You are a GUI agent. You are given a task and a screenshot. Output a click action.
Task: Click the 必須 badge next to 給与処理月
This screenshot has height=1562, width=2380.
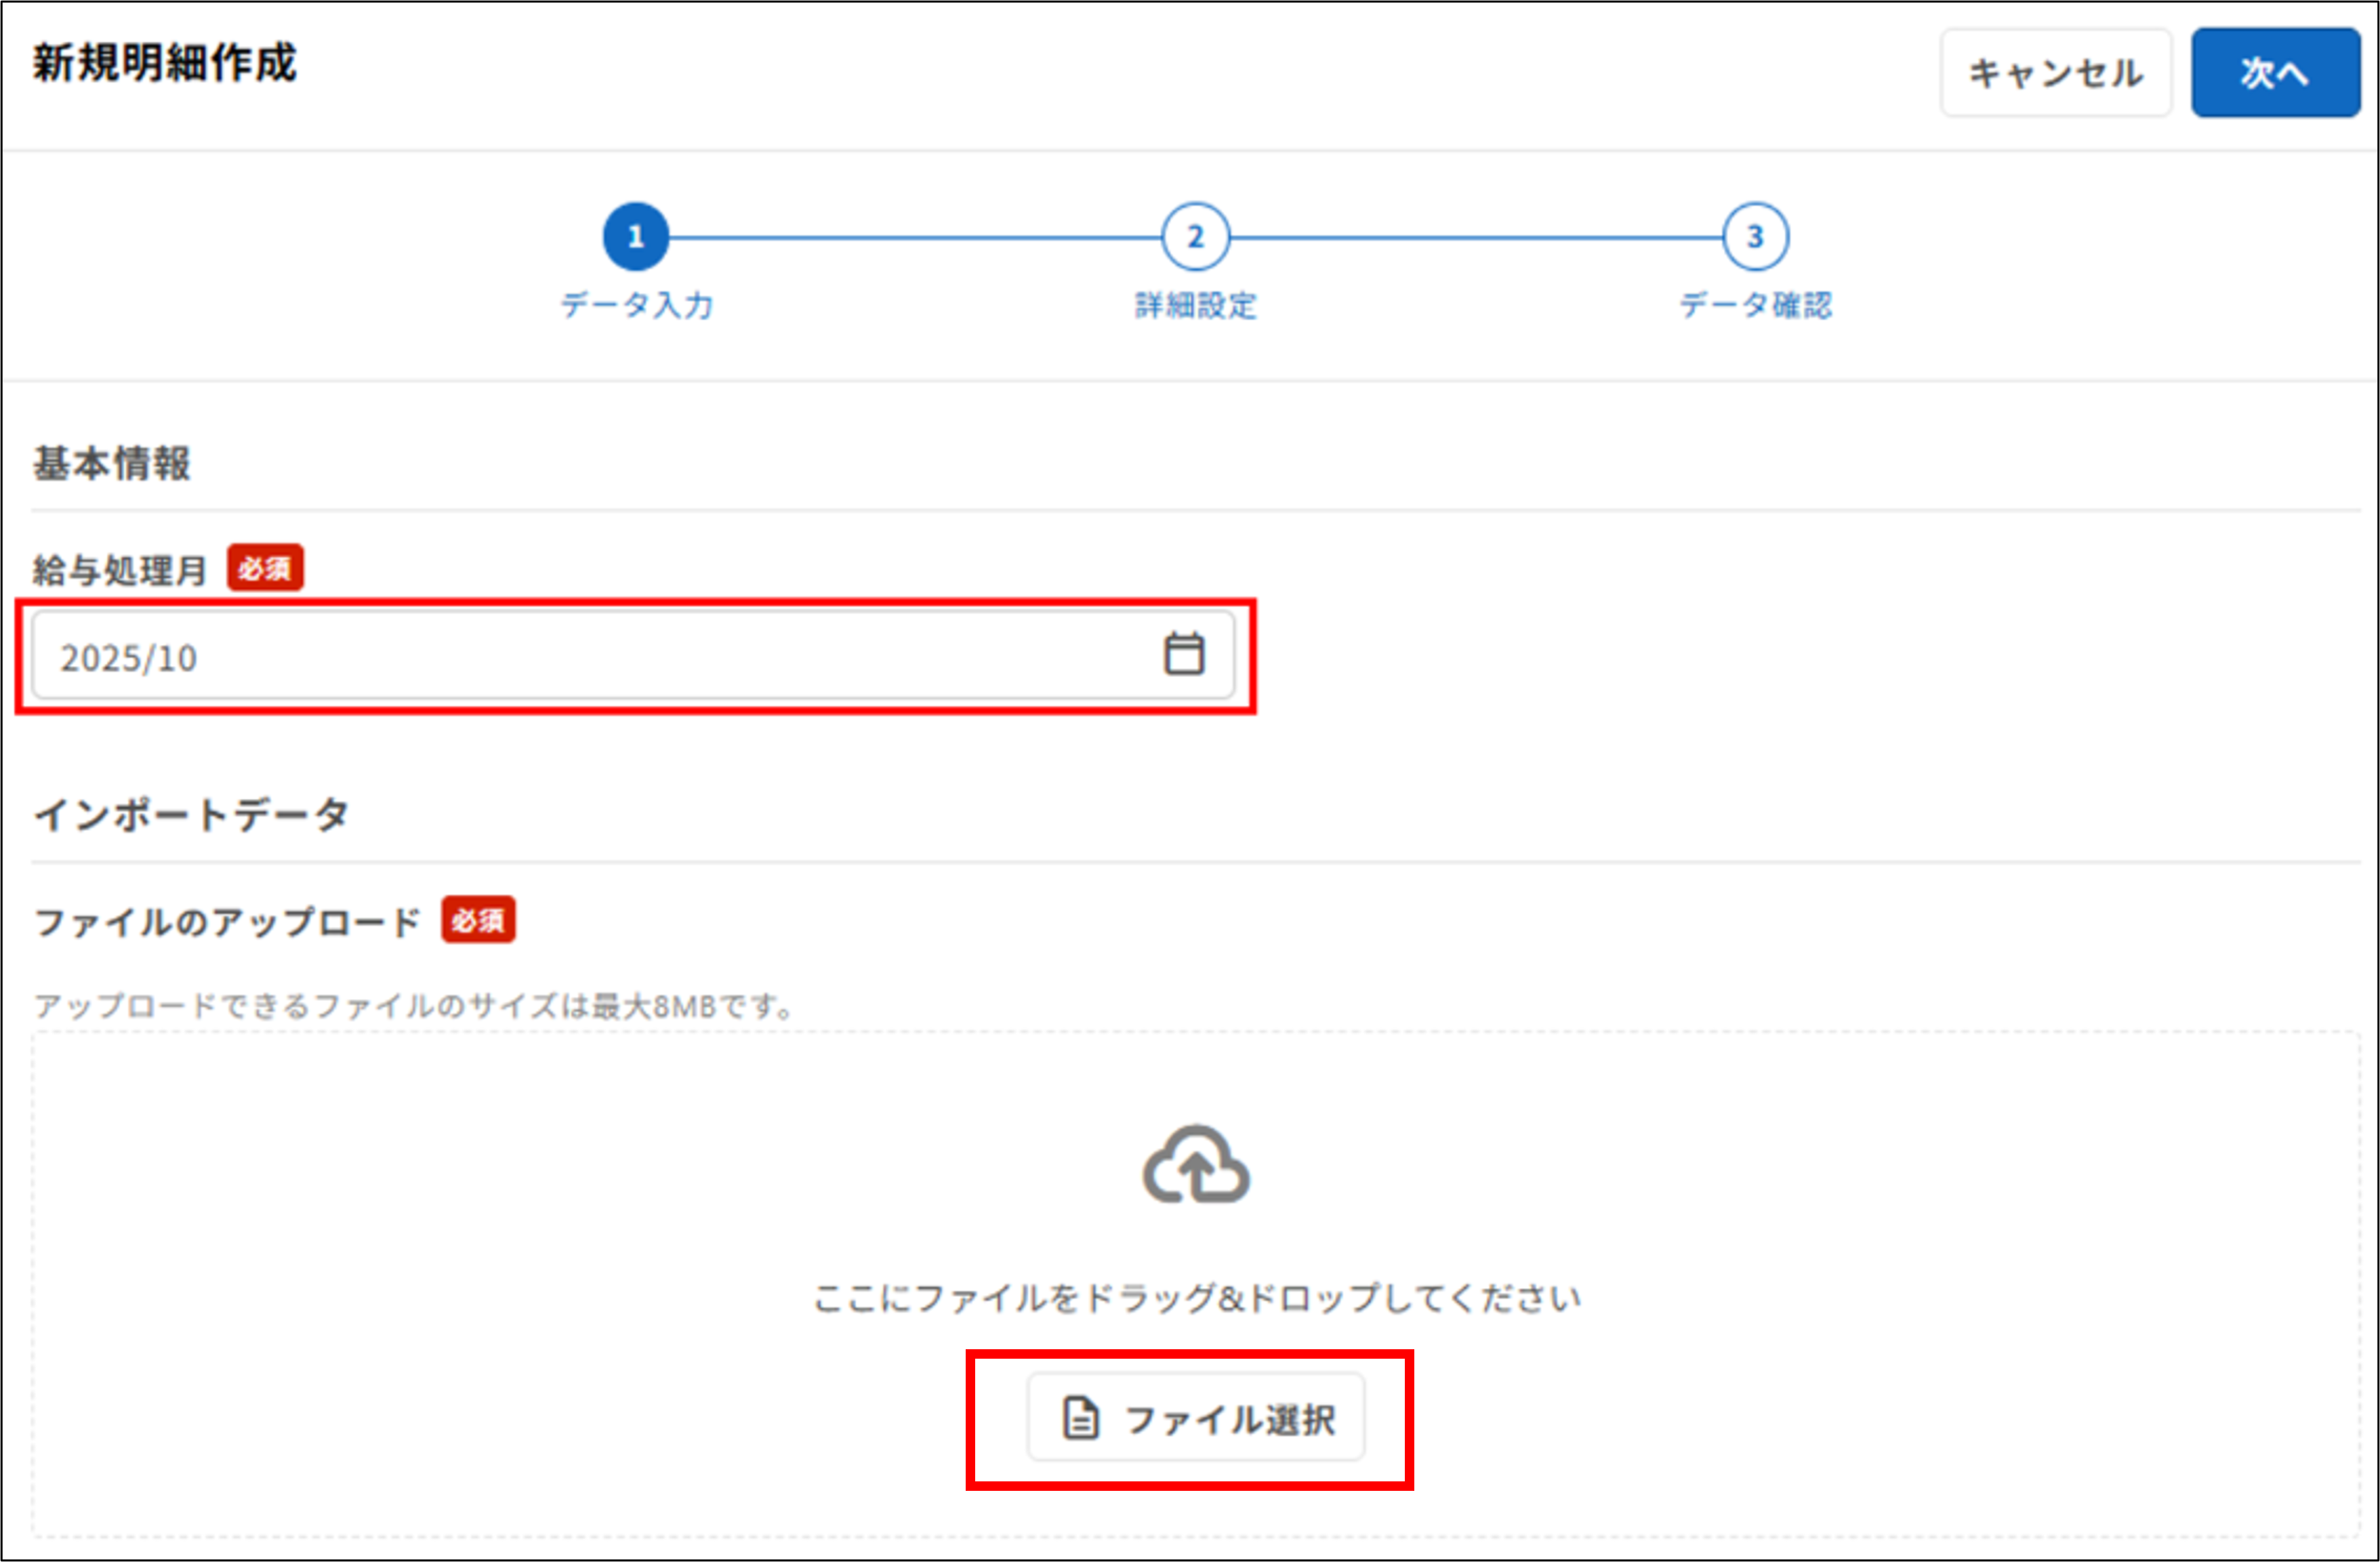pyautogui.click(x=264, y=568)
